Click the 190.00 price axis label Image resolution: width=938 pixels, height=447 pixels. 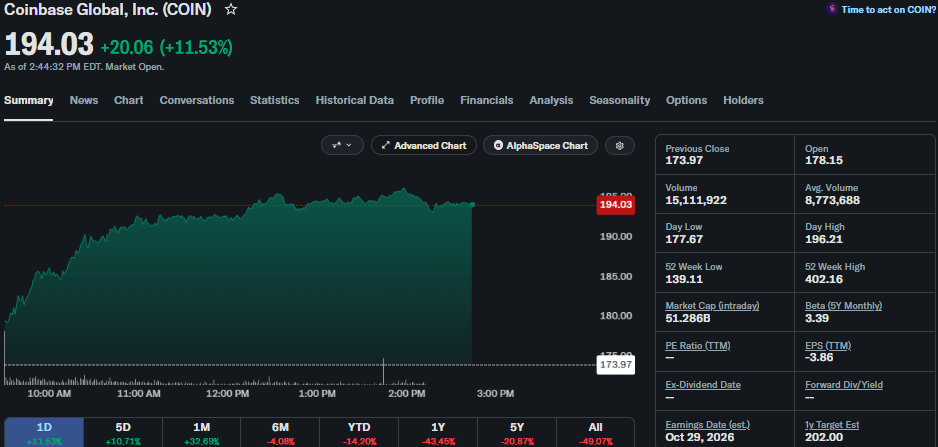click(616, 236)
